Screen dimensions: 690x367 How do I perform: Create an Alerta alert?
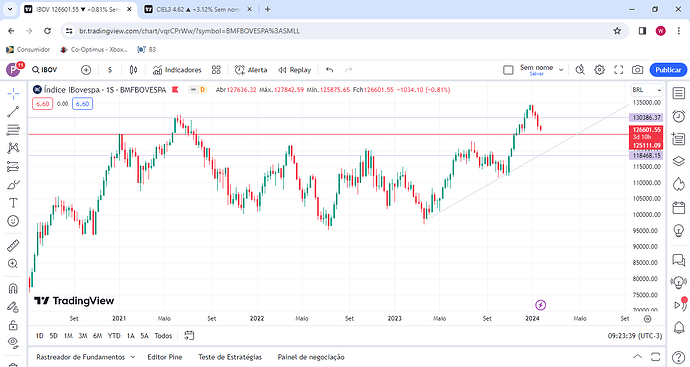(251, 70)
